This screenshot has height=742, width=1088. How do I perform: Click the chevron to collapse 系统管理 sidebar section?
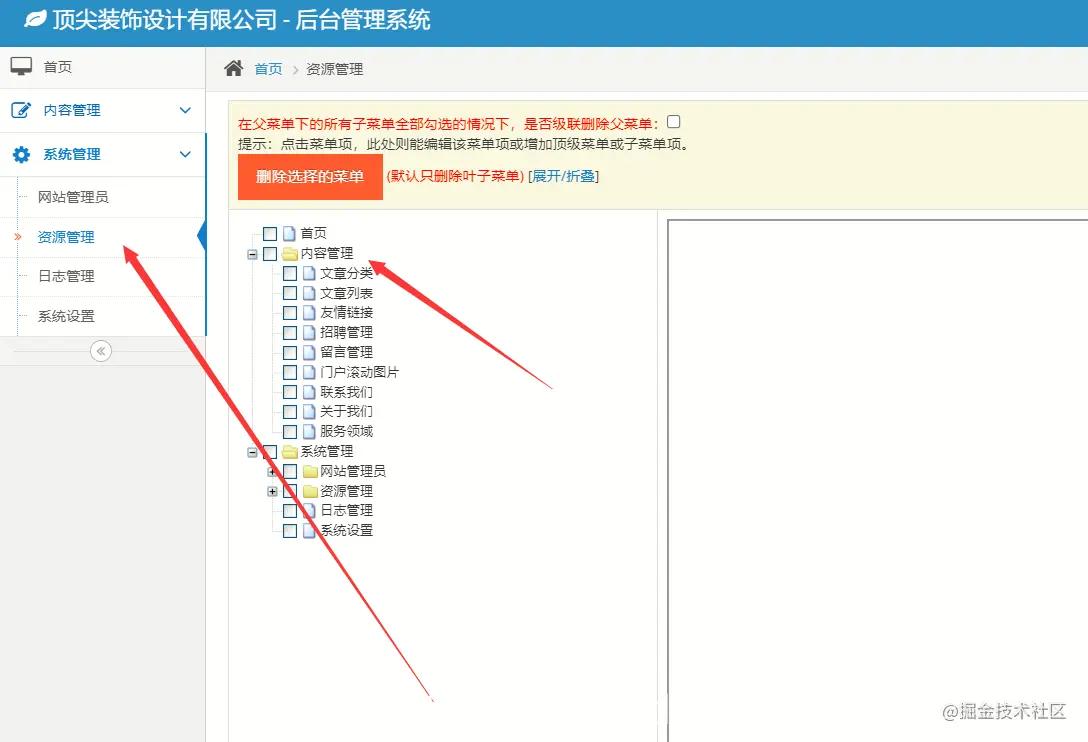tap(184, 154)
